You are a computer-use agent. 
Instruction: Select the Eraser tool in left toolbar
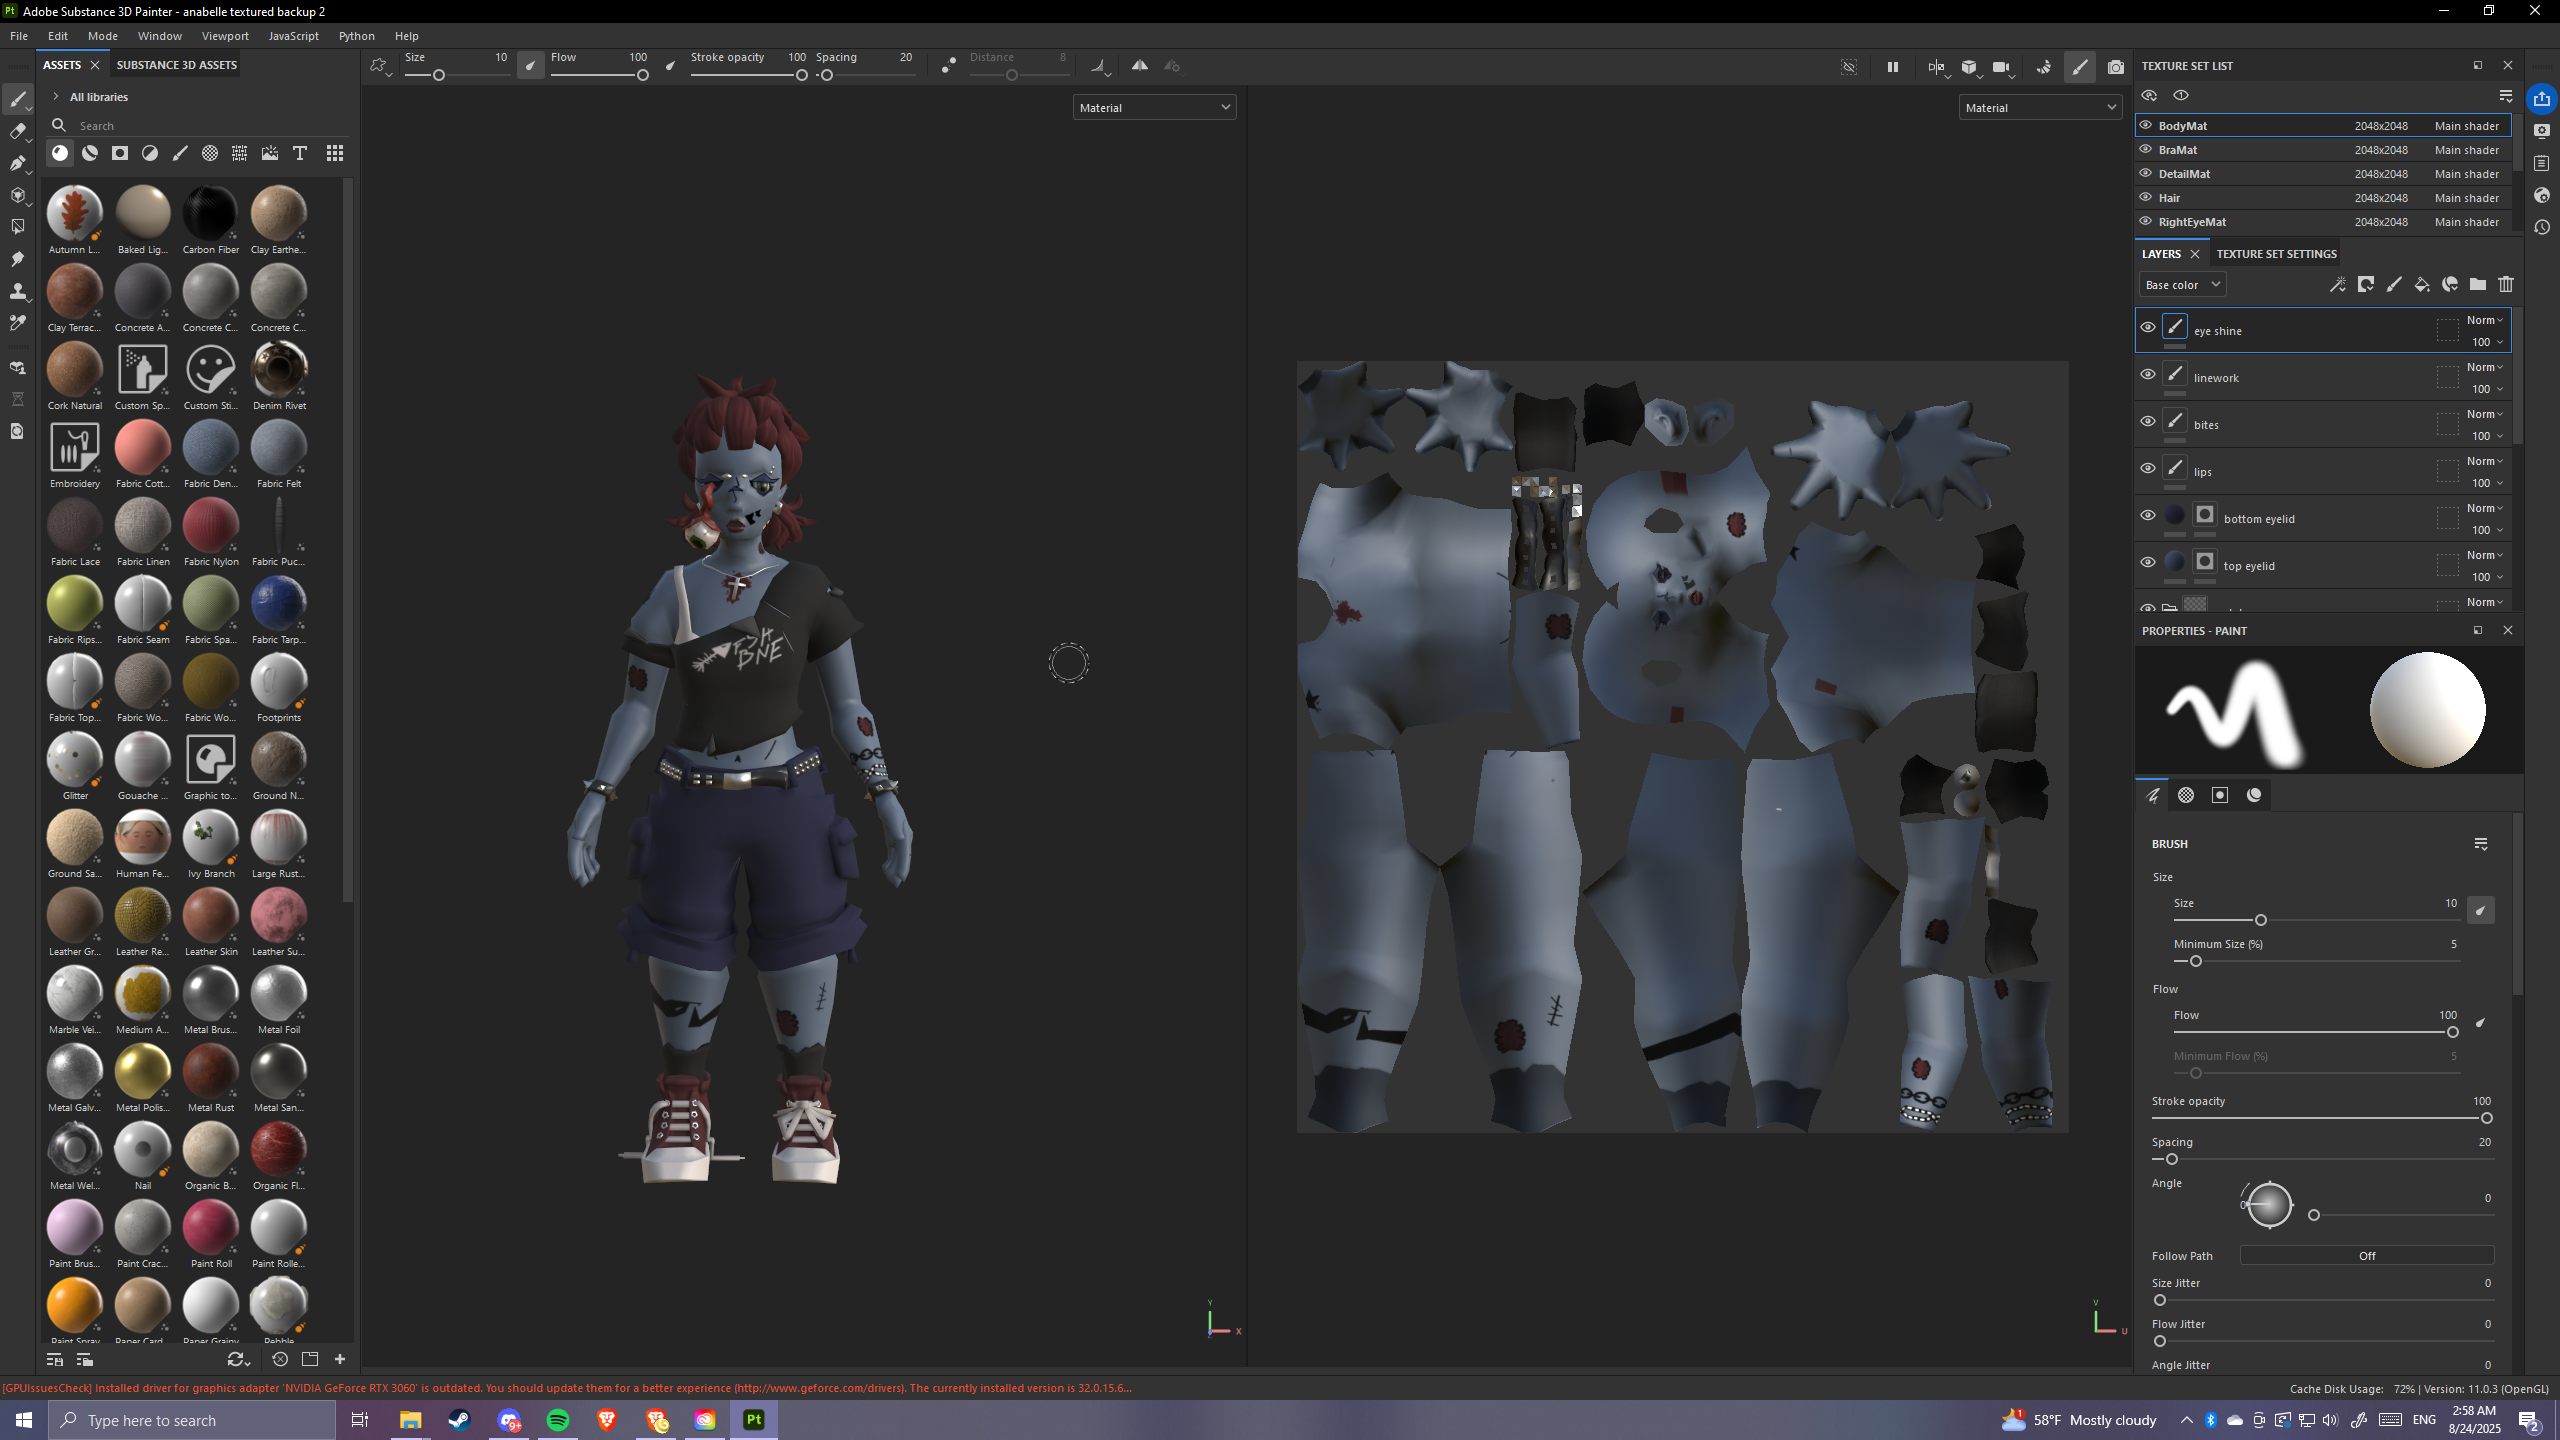(x=17, y=131)
